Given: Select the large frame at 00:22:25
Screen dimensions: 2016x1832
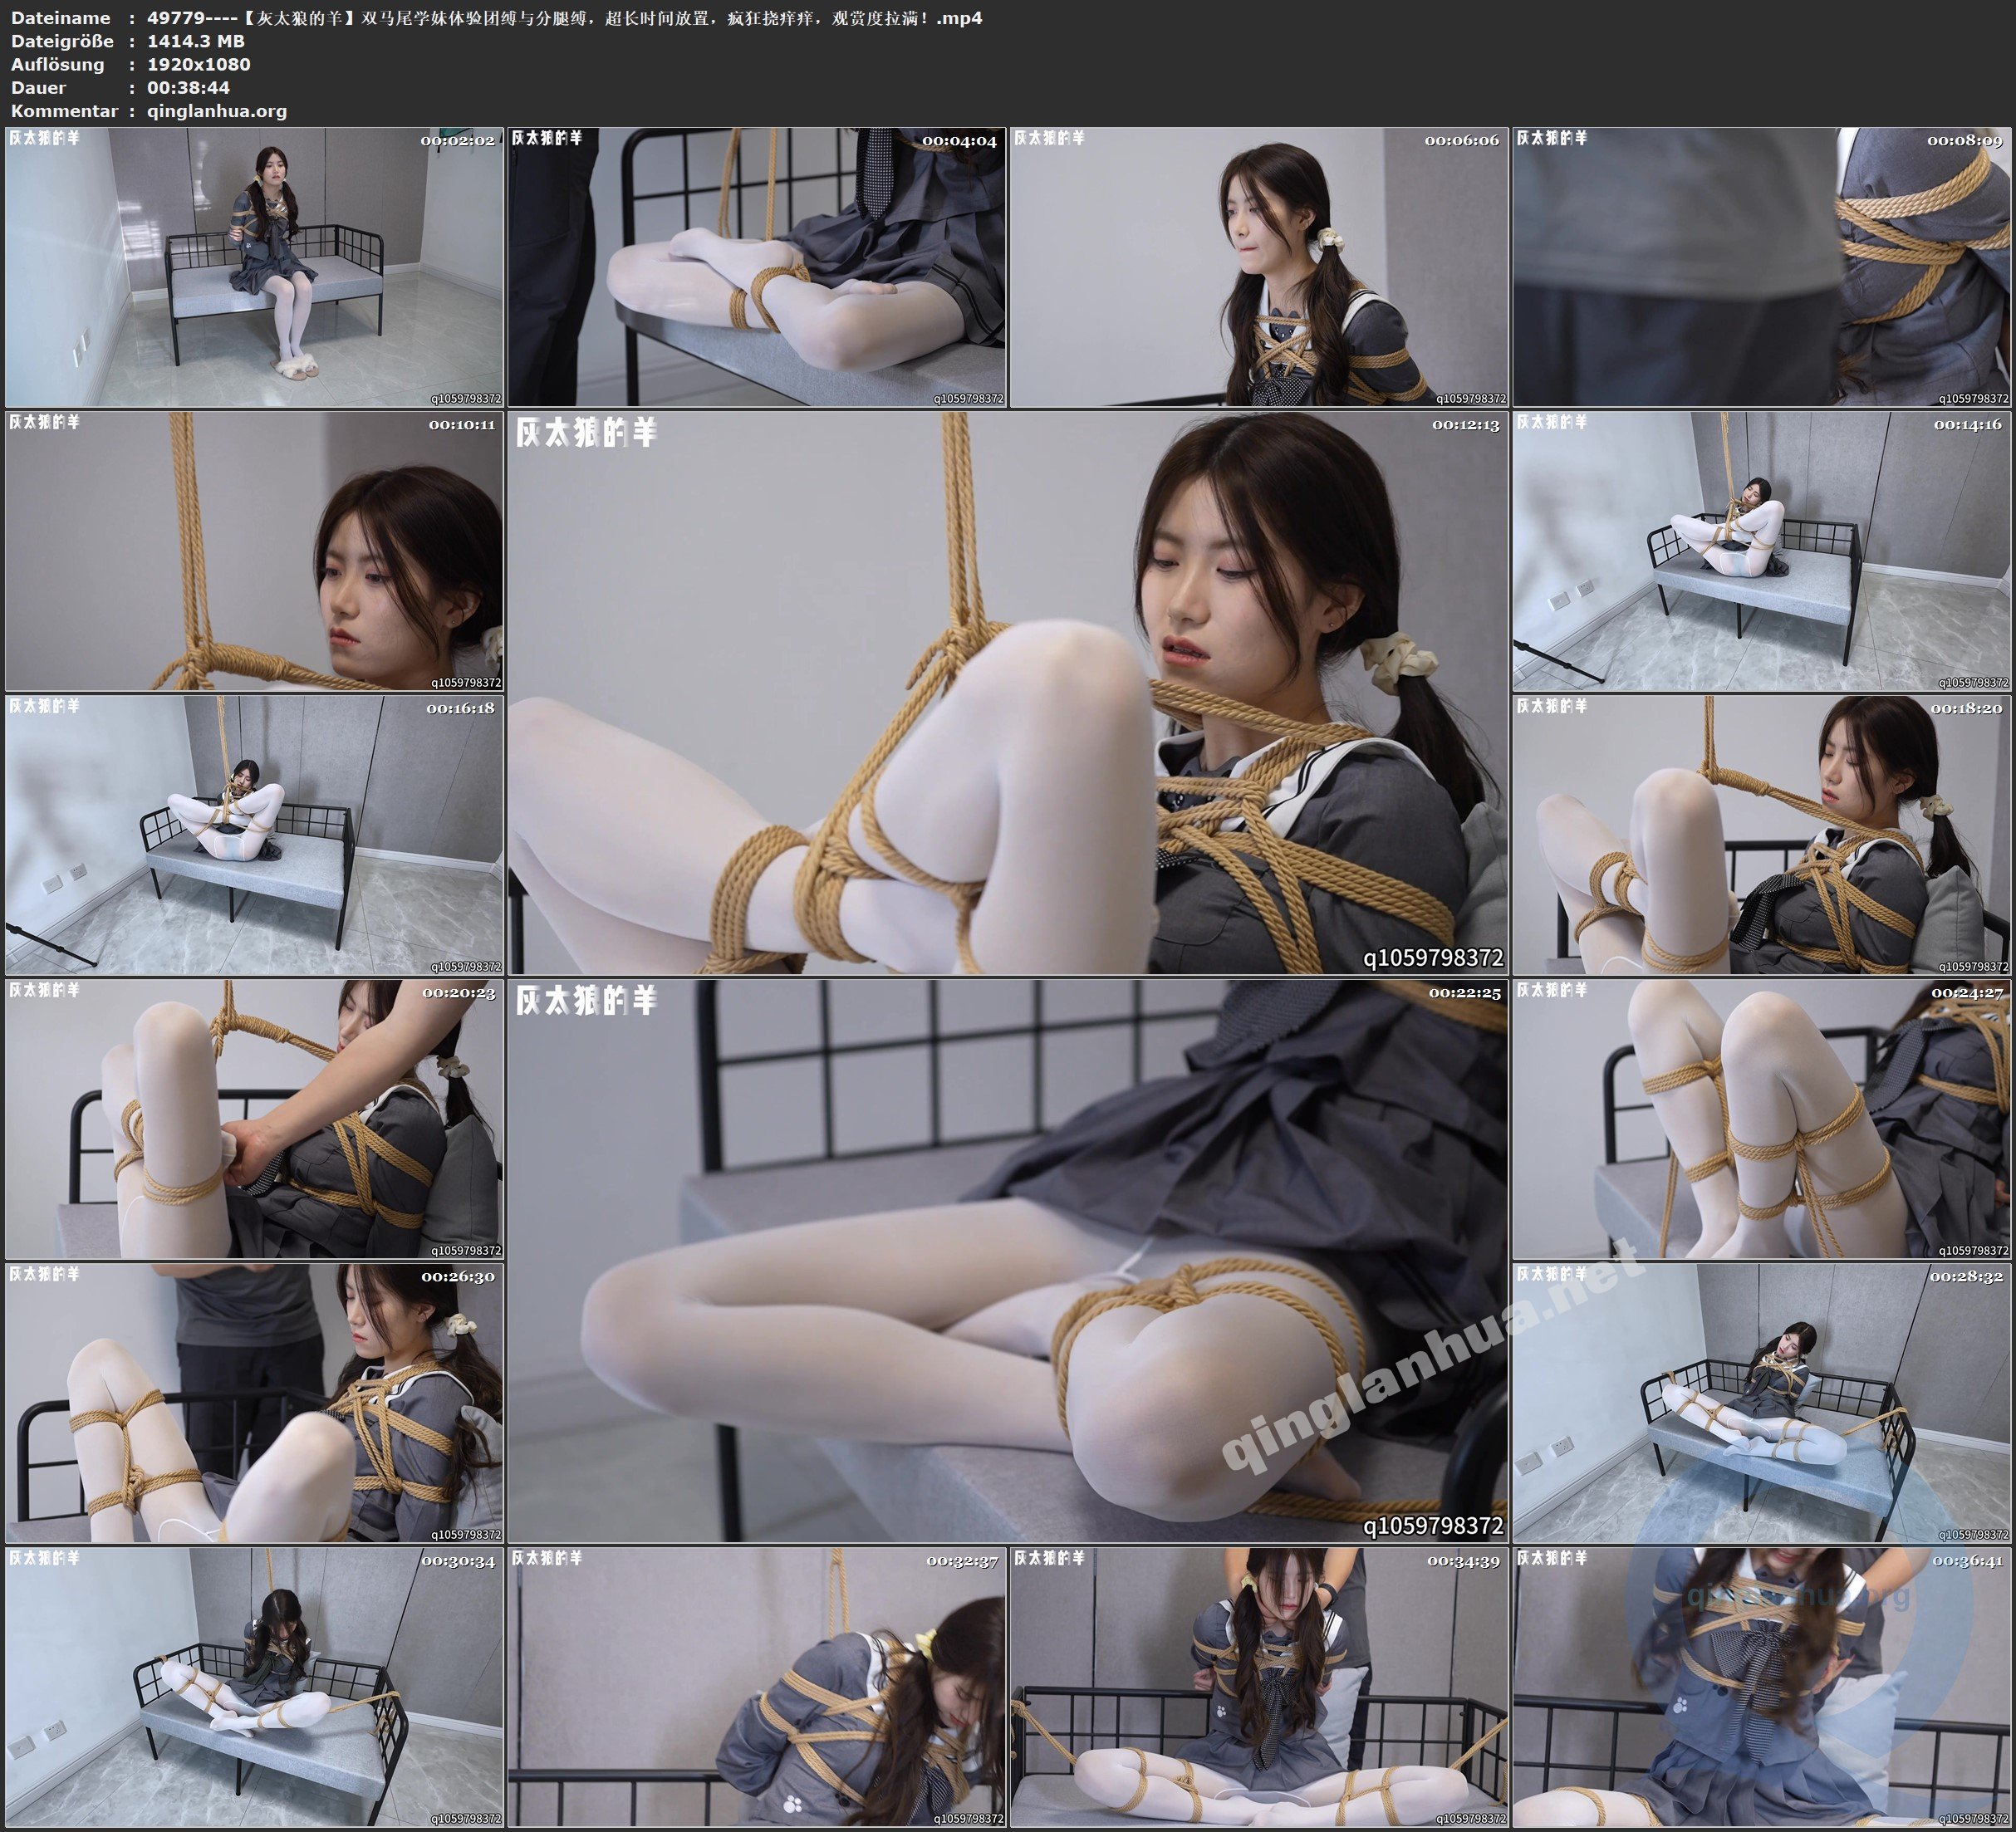Looking at the screenshot, I should coord(1008,1261).
